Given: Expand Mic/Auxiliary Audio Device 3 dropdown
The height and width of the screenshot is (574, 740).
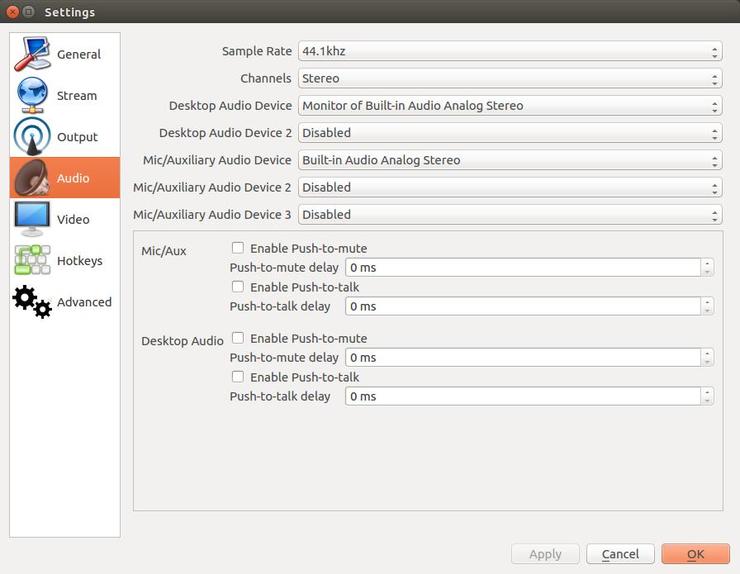Looking at the screenshot, I should pyautogui.click(x=510, y=215).
